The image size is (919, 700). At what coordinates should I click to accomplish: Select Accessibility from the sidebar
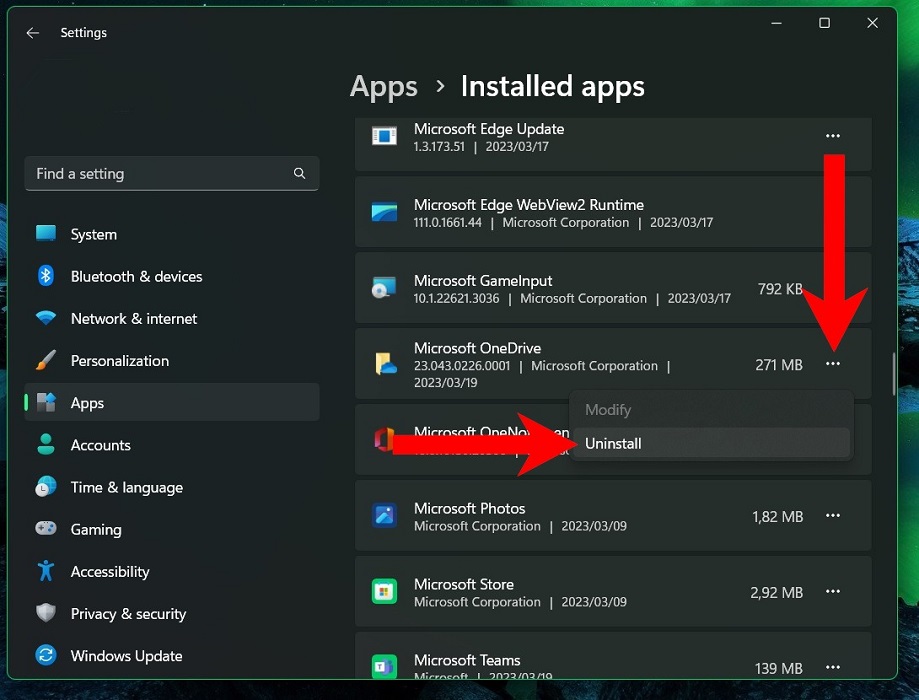click(x=110, y=571)
